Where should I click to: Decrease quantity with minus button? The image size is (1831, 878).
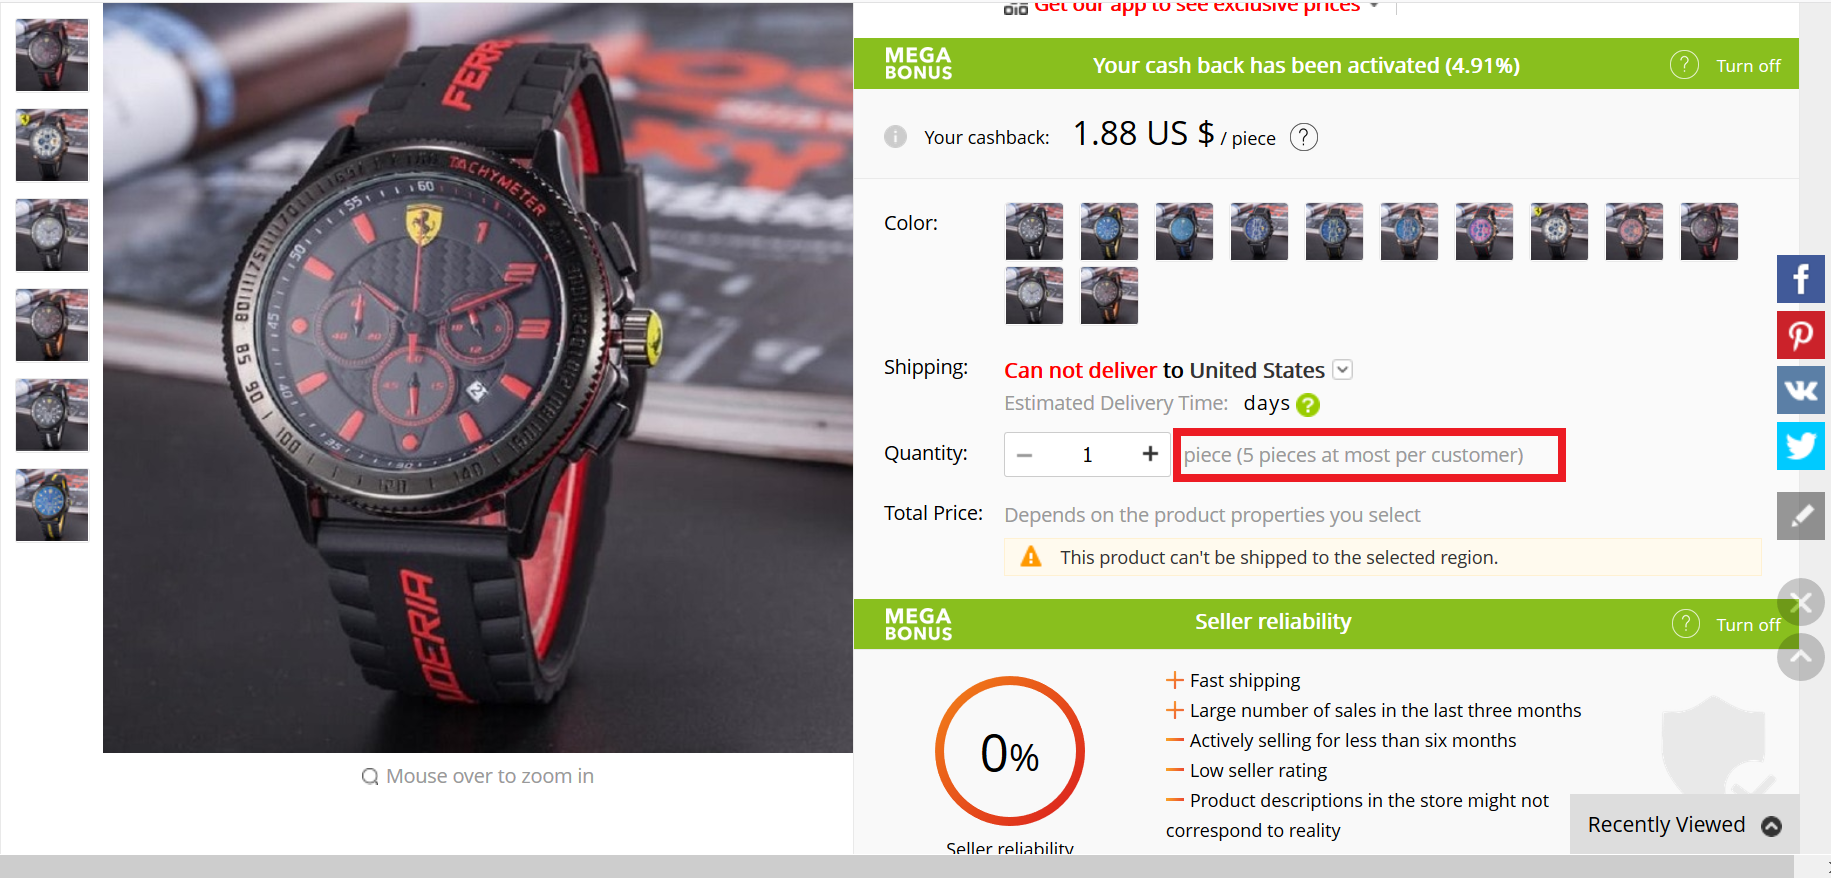pos(1024,455)
